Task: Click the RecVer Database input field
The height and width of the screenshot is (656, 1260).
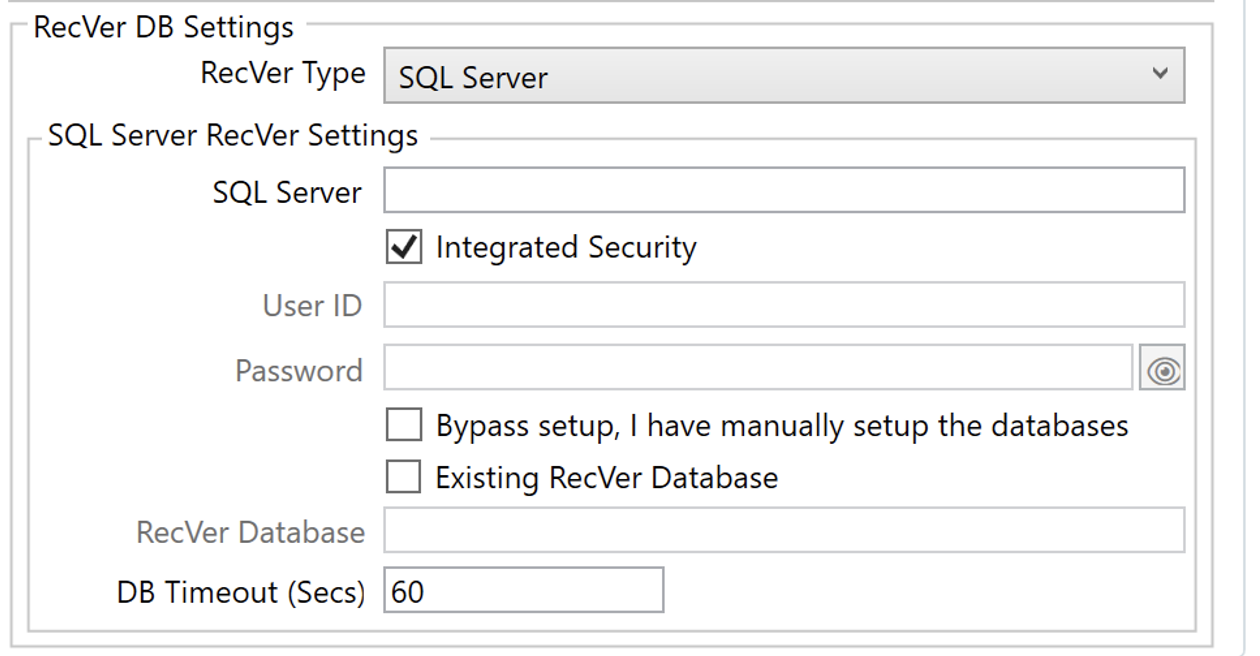Action: (x=784, y=530)
